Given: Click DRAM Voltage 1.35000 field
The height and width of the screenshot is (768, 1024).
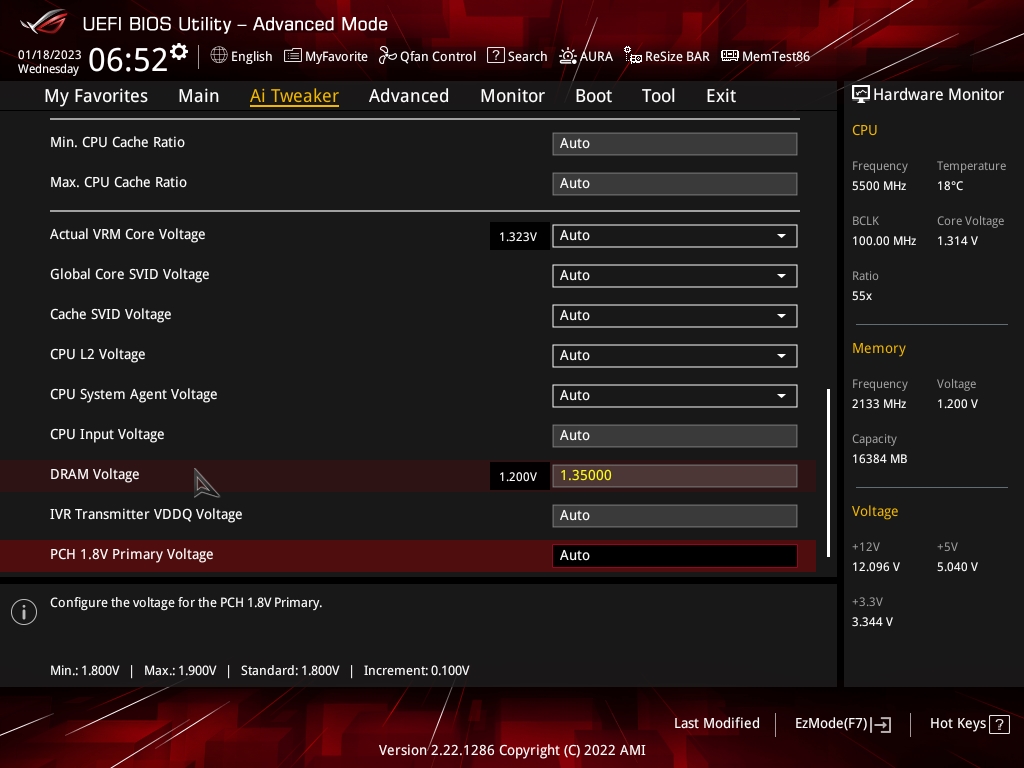Looking at the screenshot, I should coord(675,475).
